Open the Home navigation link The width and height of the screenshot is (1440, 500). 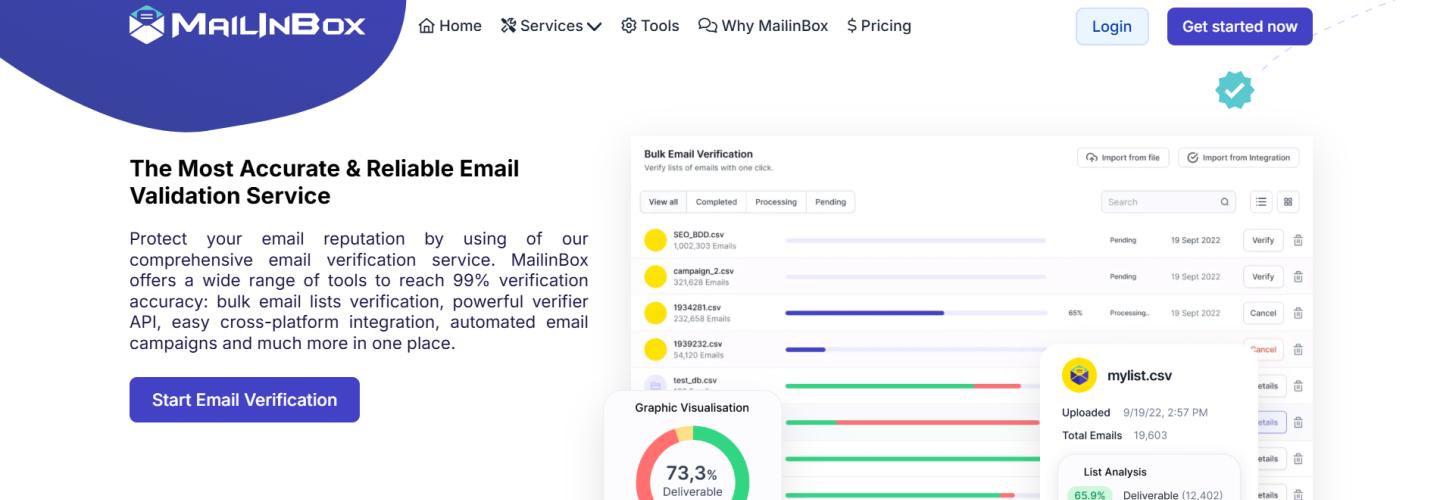click(x=450, y=26)
